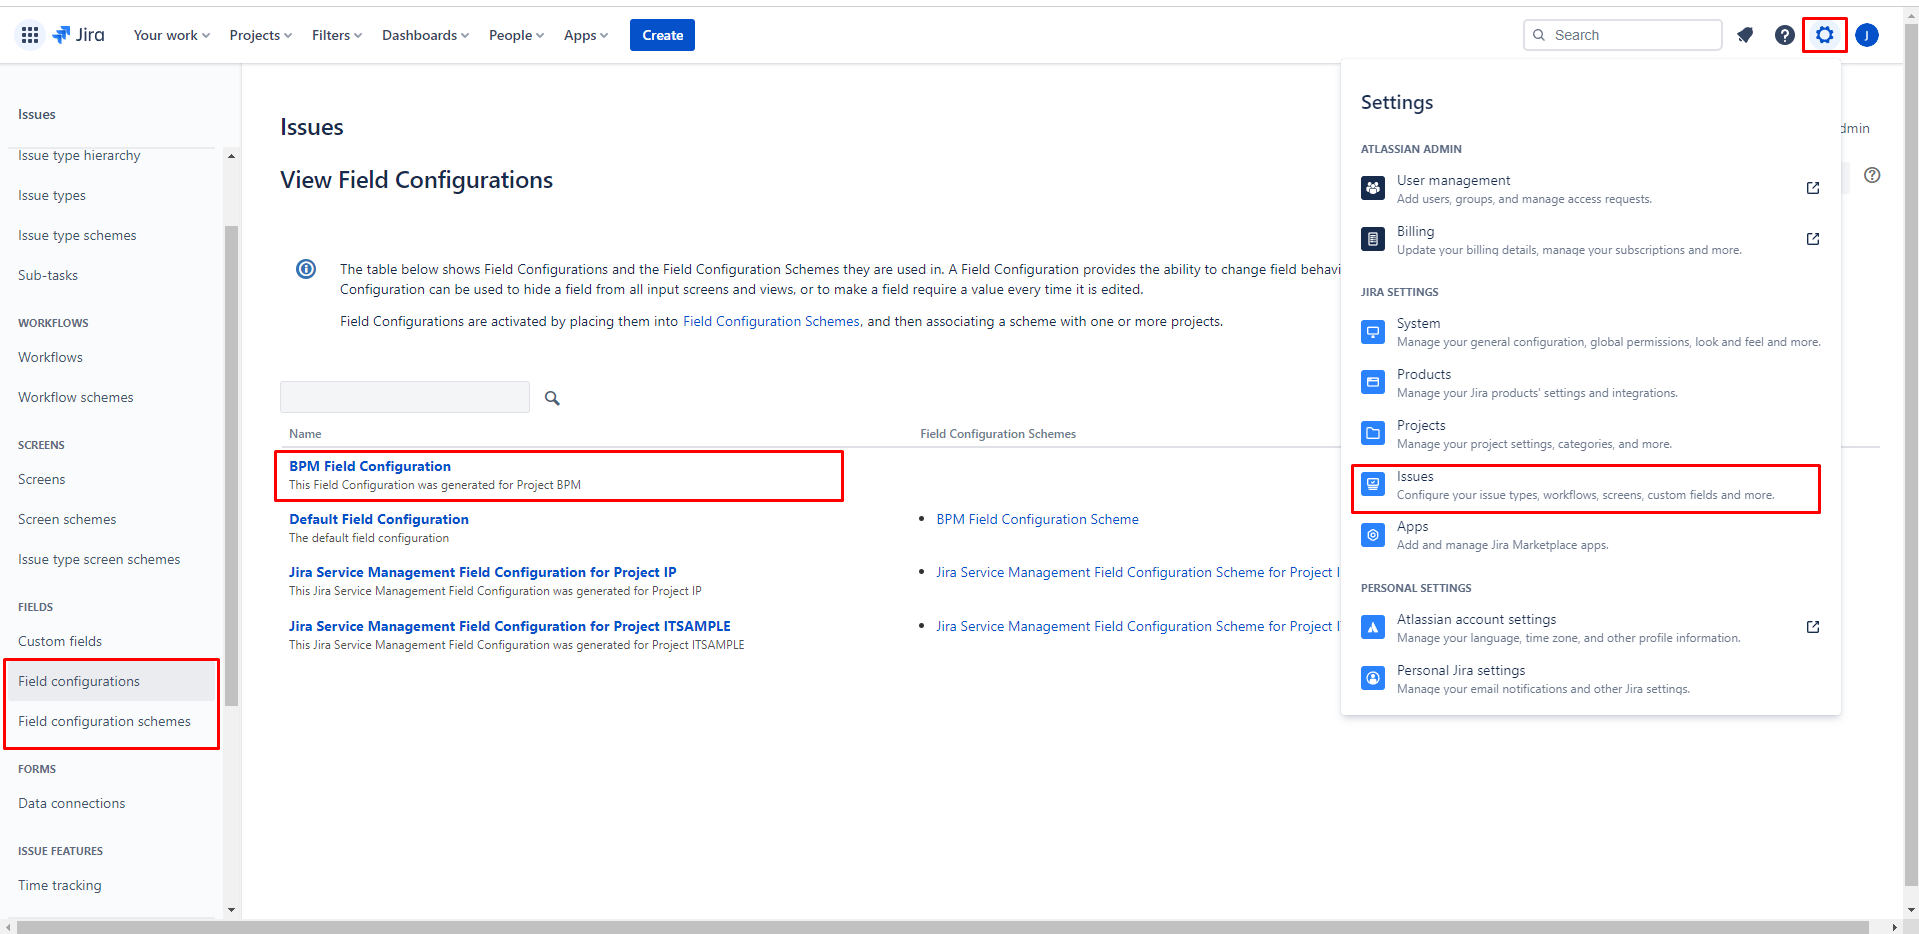Open the notifications icon

pyautogui.click(x=1745, y=35)
